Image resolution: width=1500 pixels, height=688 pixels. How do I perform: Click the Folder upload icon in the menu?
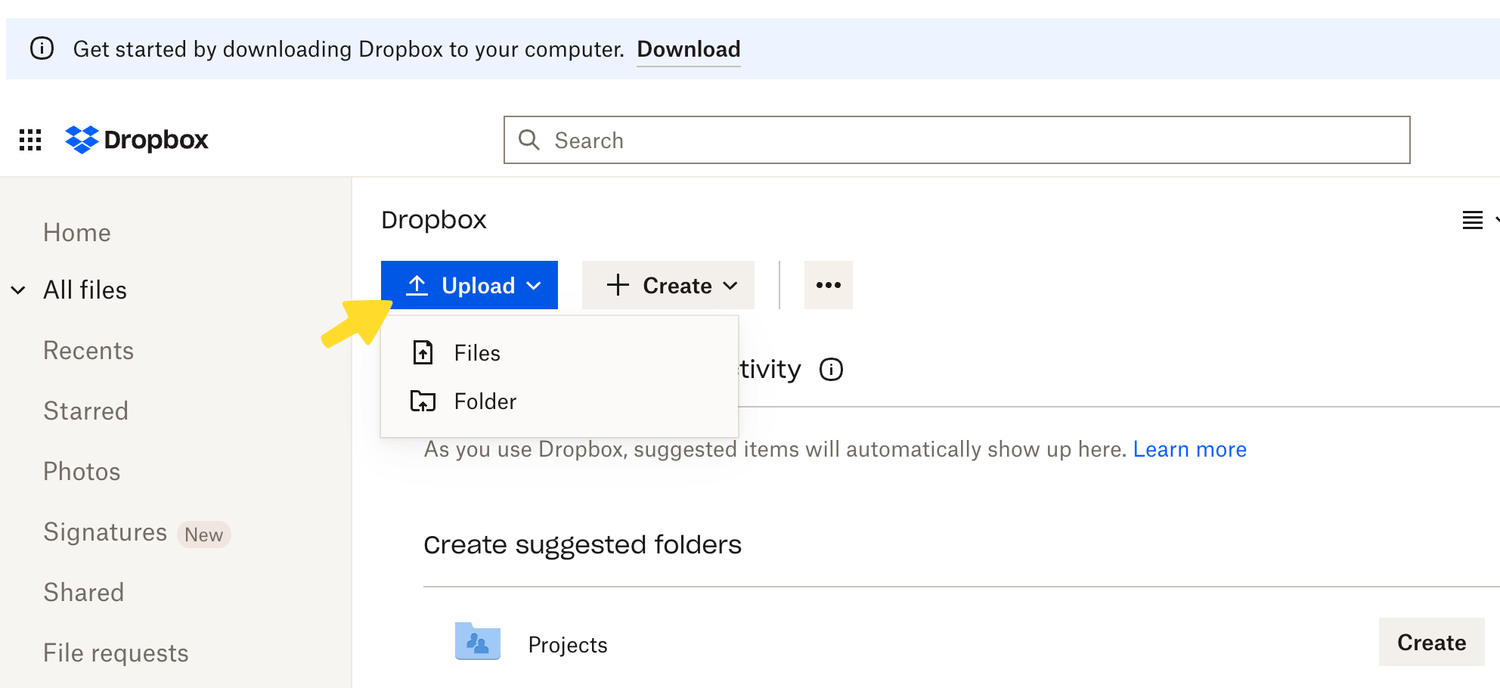(x=423, y=401)
